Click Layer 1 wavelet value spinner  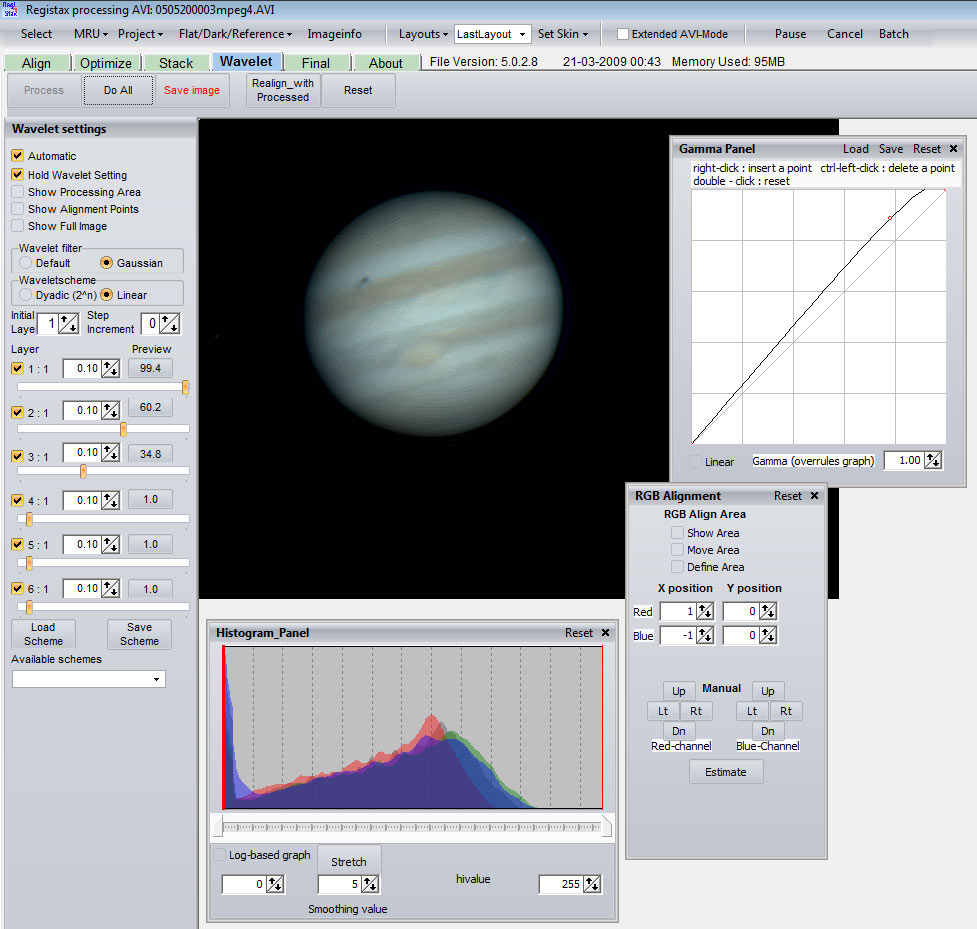[x=110, y=369]
